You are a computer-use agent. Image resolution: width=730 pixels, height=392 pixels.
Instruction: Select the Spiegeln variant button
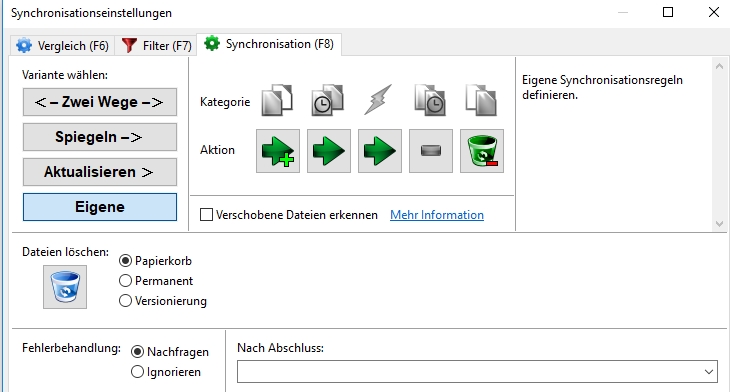tap(100, 137)
